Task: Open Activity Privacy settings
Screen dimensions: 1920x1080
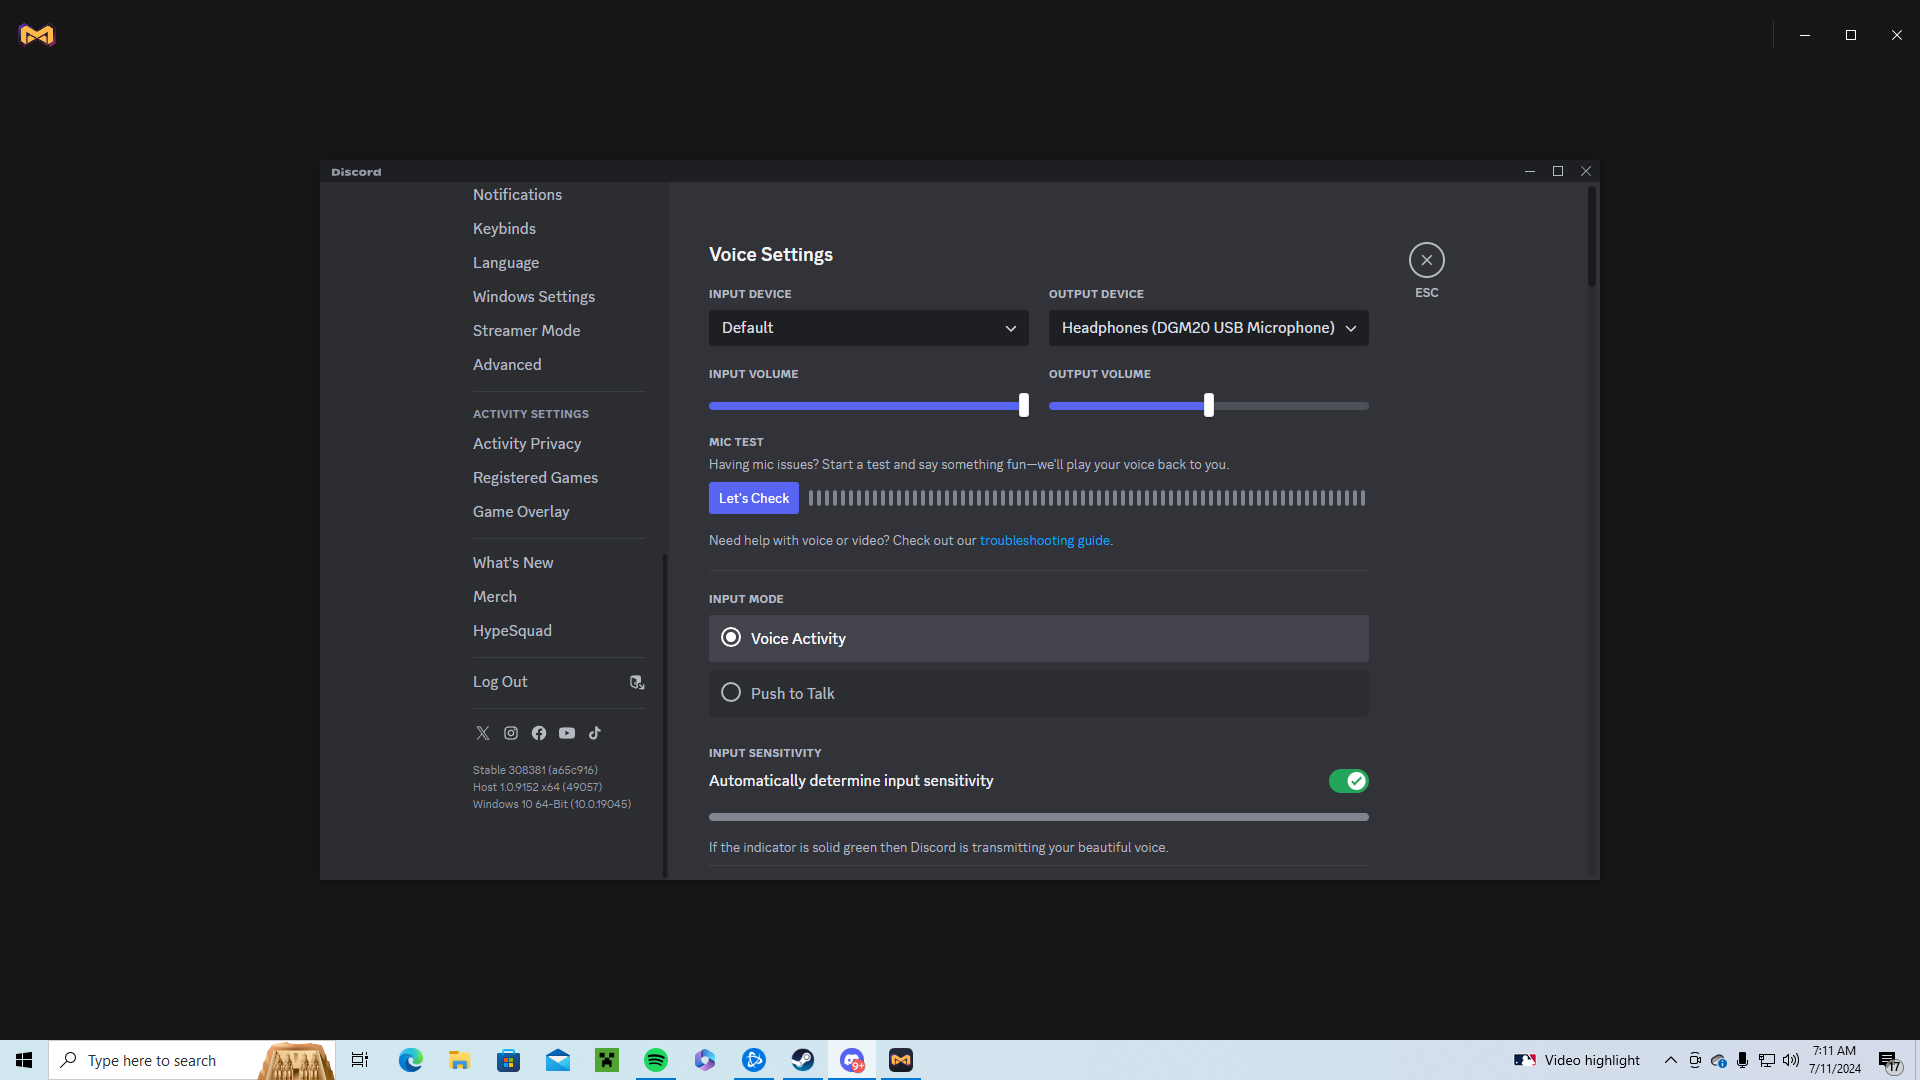Action: (527, 444)
